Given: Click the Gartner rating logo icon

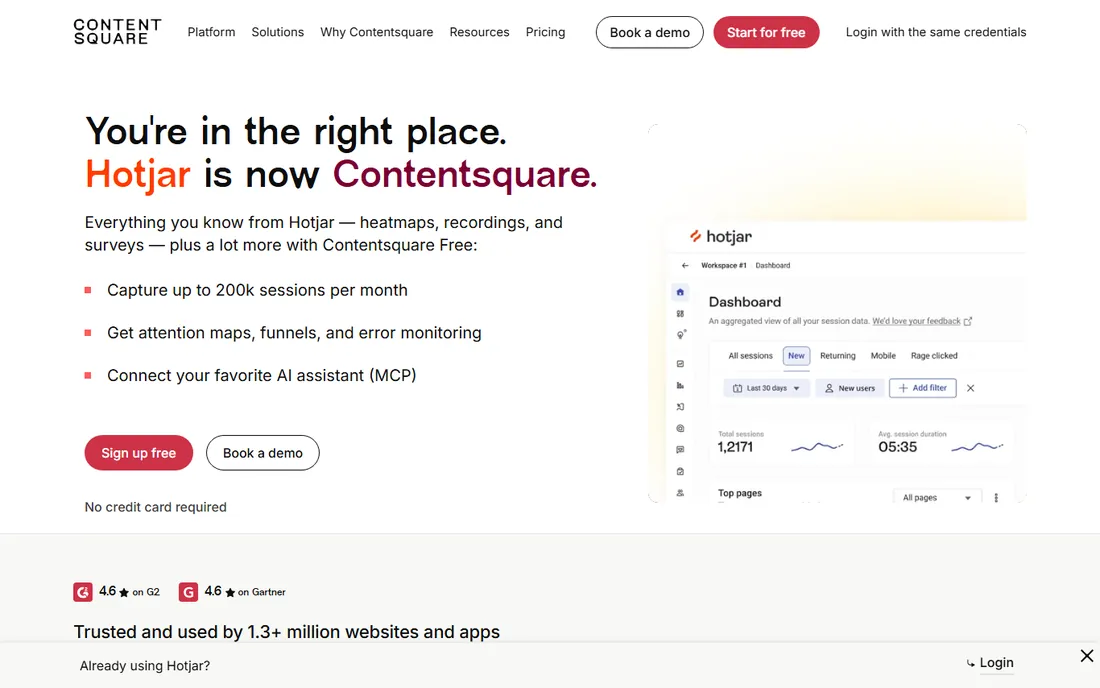Looking at the screenshot, I should tap(188, 592).
